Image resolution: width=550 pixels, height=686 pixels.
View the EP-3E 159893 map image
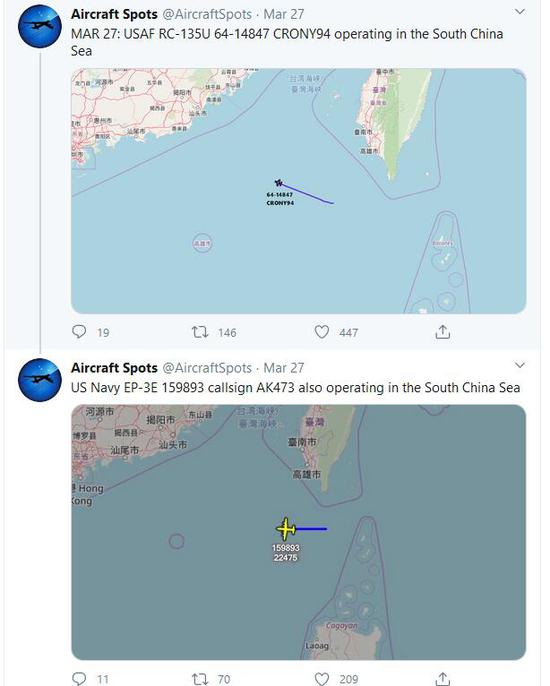(x=298, y=532)
